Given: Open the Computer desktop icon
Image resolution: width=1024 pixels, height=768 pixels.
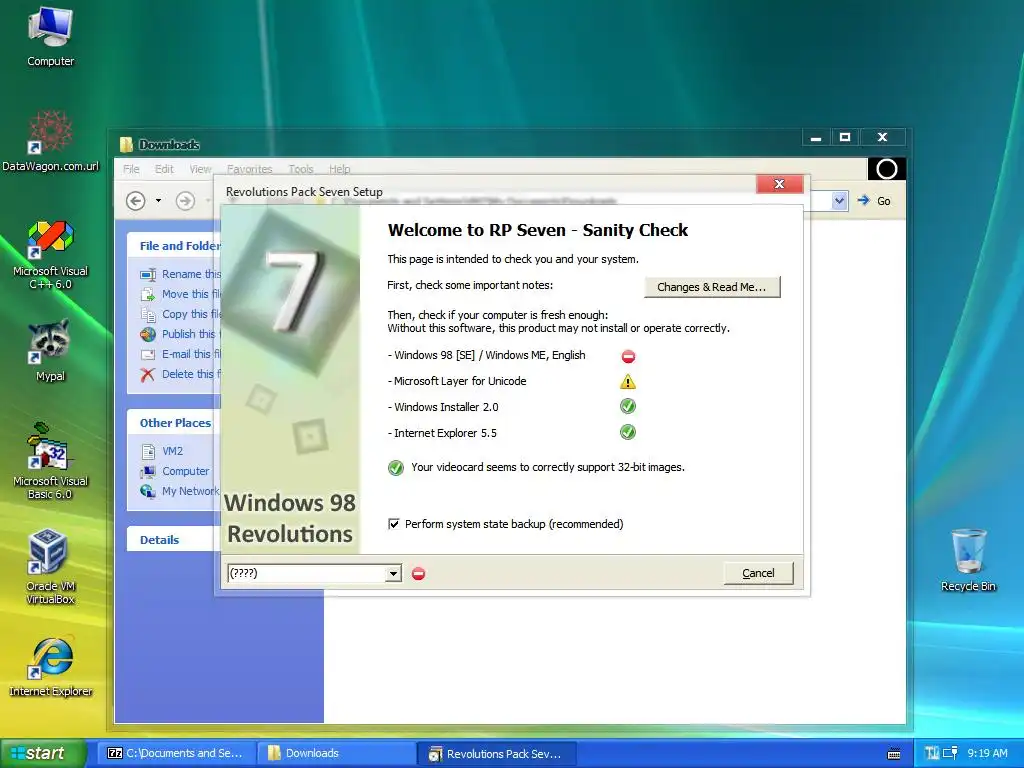Looking at the screenshot, I should 50,37.
